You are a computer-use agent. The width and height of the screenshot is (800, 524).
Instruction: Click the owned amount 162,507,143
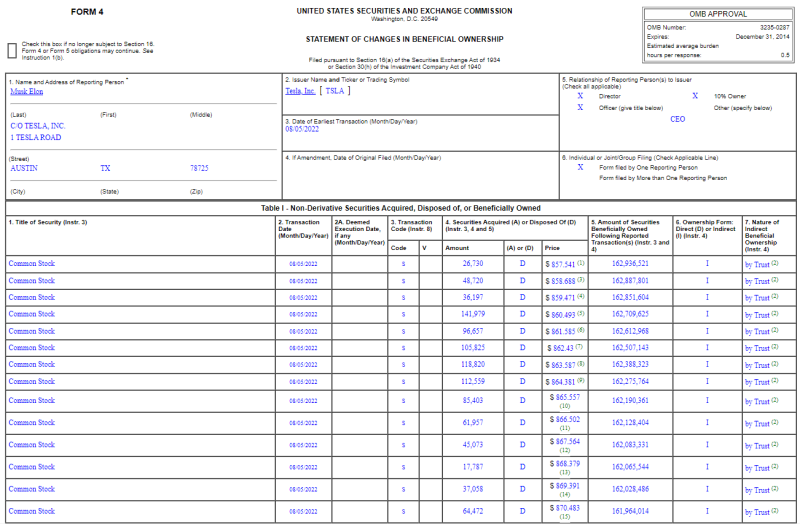(x=630, y=347)
